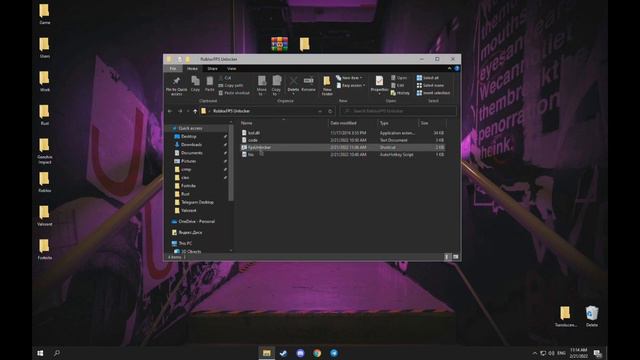Click the Back navigation arrow
640x360 pixels.
170,111
